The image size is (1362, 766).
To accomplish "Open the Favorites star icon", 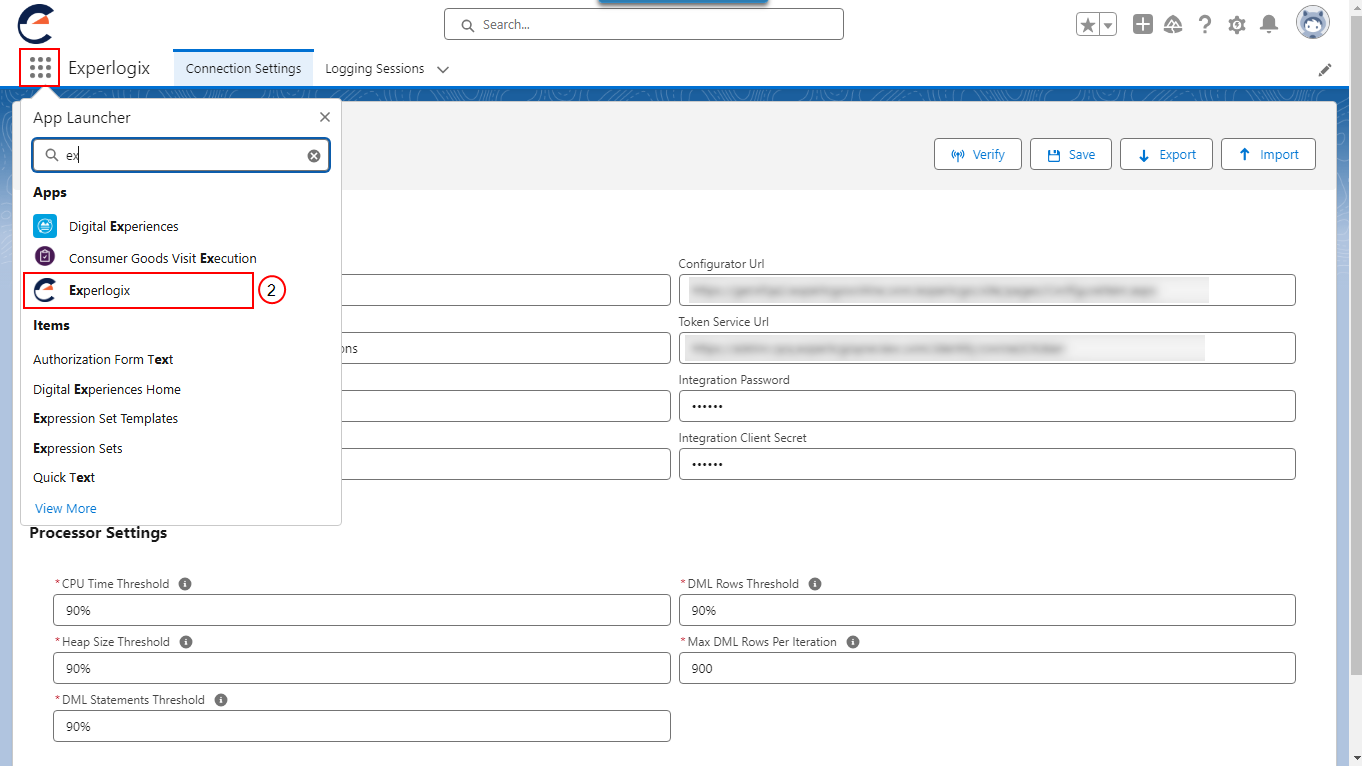I will pyautogui.click(x=1088, y=25).
